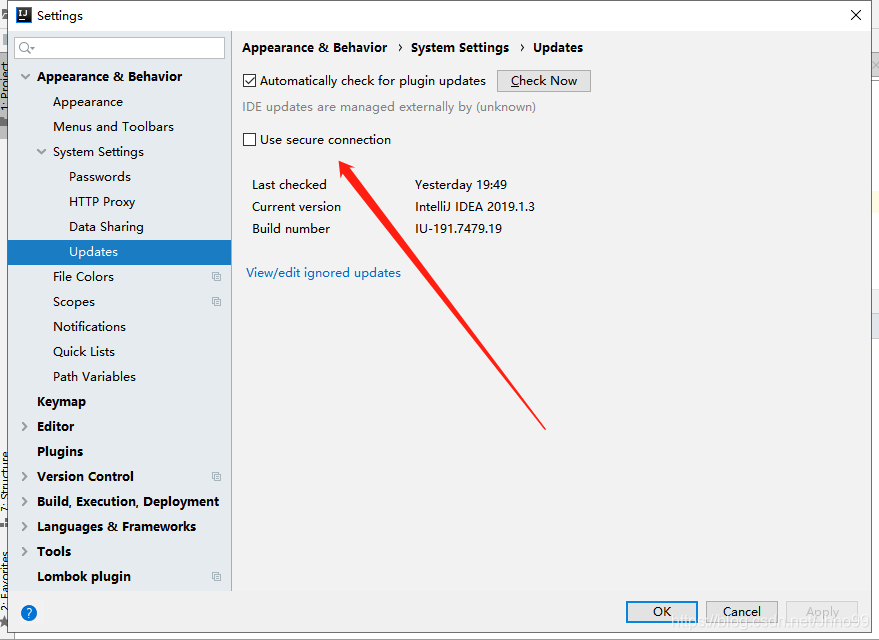
Task: Click the Appearance & Behavior breadcrumb
Action: click(314, 48)
